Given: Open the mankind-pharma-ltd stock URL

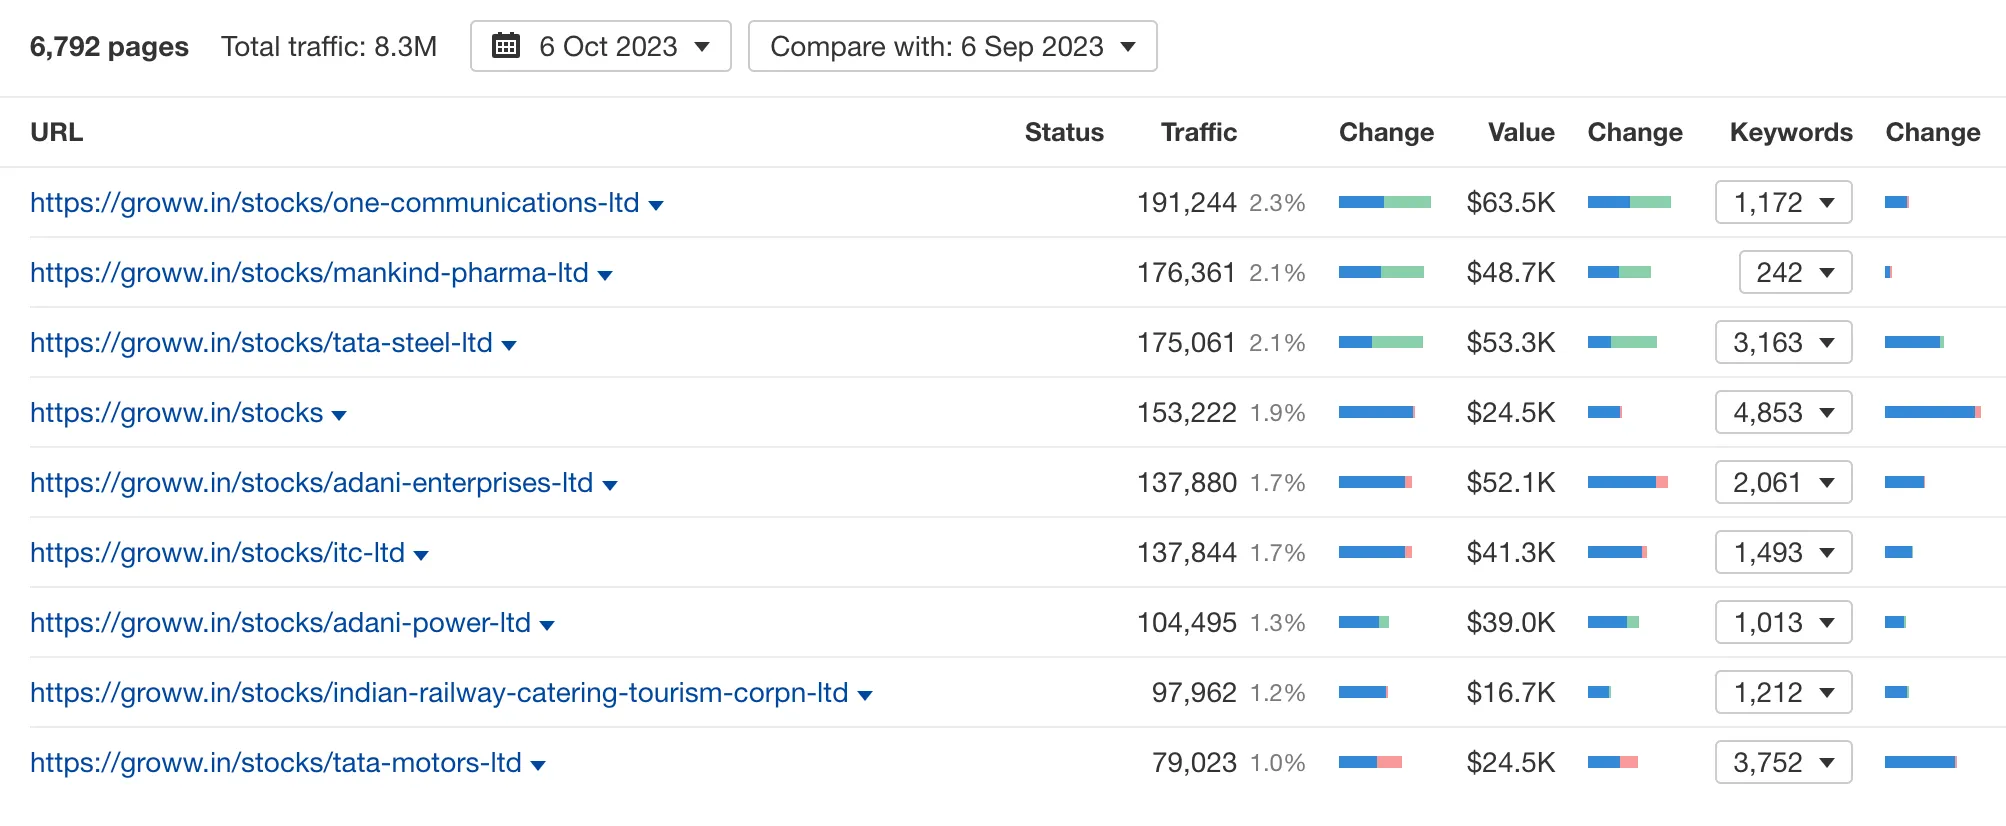Looking at the screenshot, I should (309, 273).
